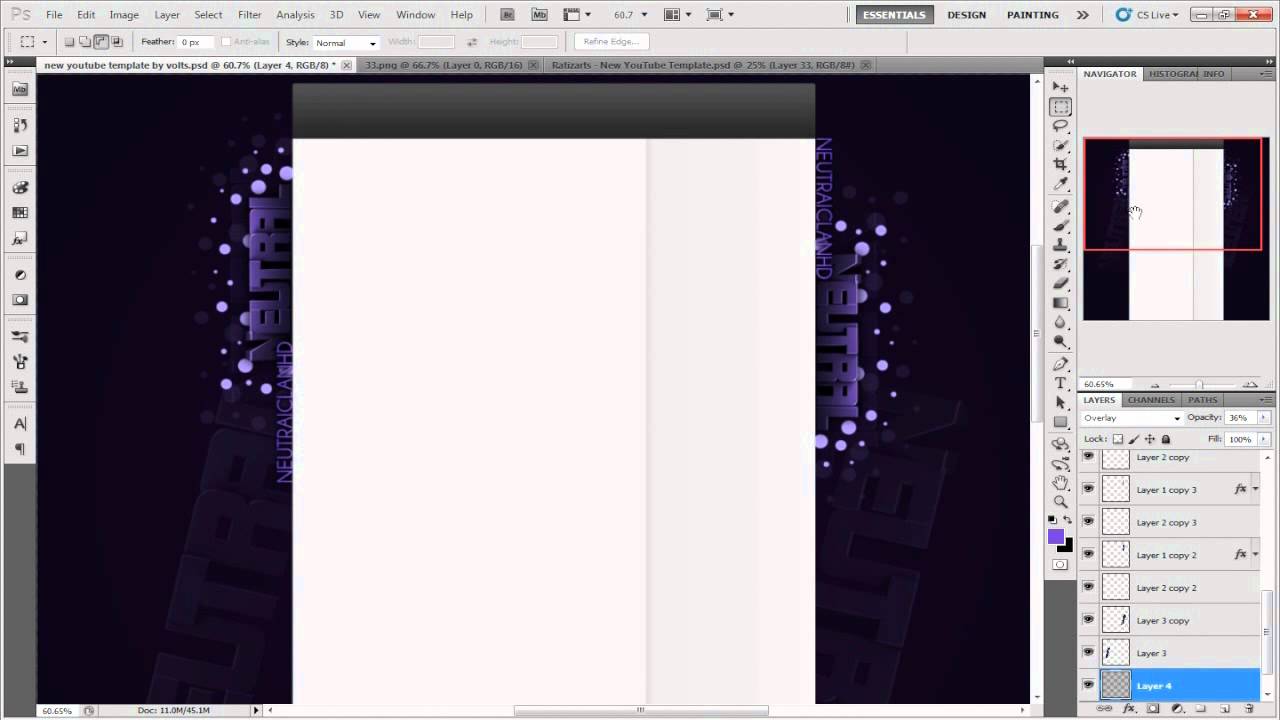Toggle visibility of Layer 2 copy 2
Image resolution: width=1280 pixels, height=720 pixels.
point(1088,587)
